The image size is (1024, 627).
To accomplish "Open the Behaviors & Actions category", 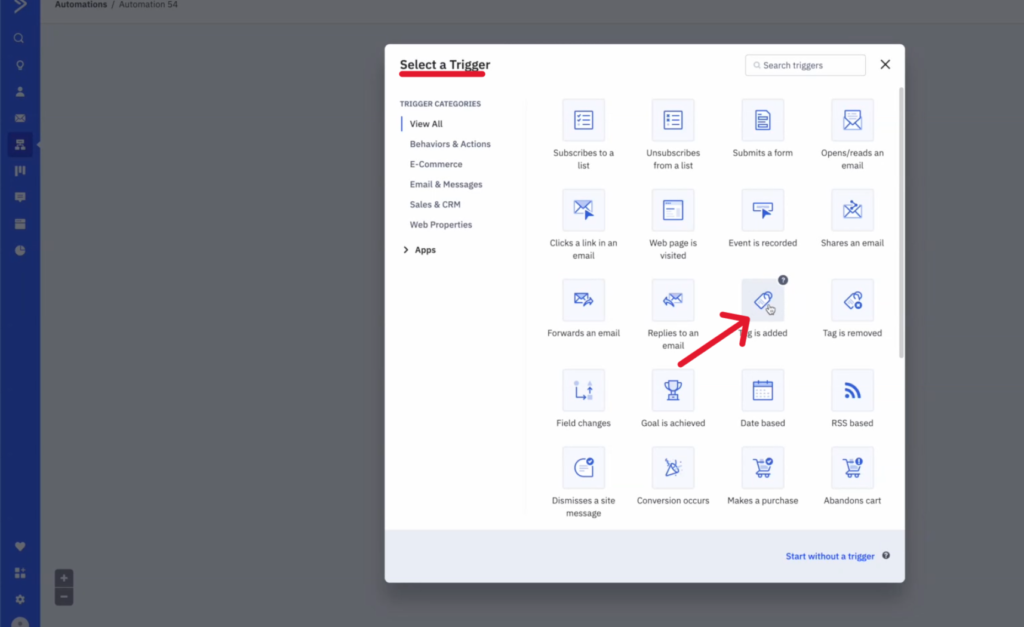I will [x=450, y=144].
